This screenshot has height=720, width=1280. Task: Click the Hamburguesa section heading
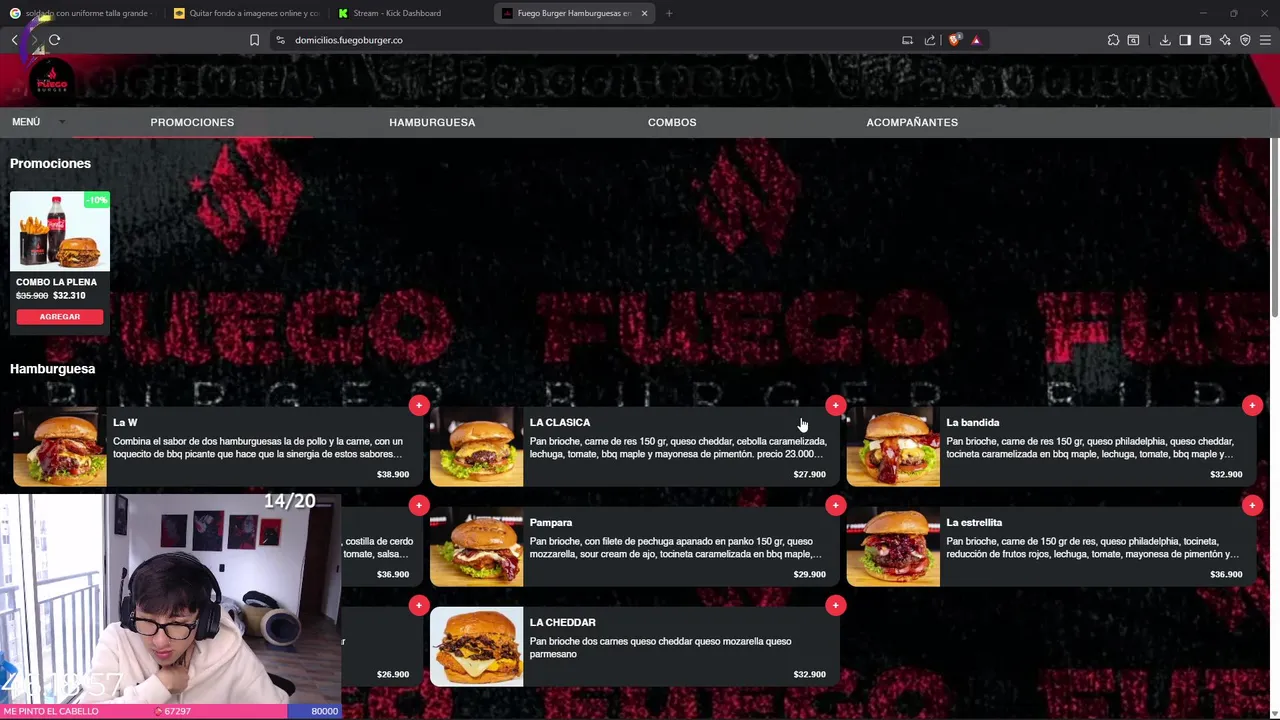tap(52, 369)
